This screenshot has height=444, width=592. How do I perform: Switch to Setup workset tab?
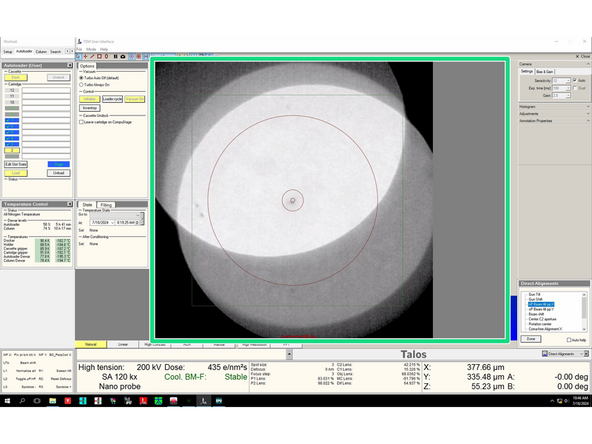[x=8, y=51]
